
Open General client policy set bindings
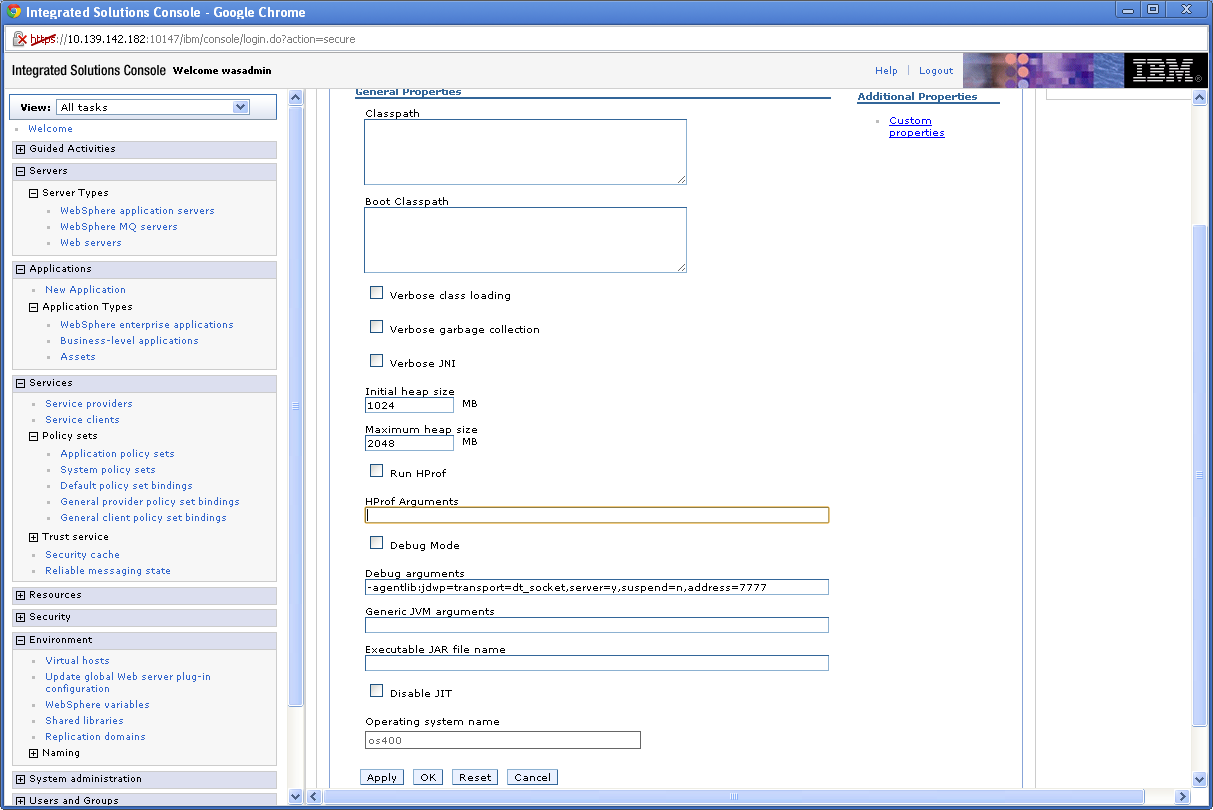[143, 518]
